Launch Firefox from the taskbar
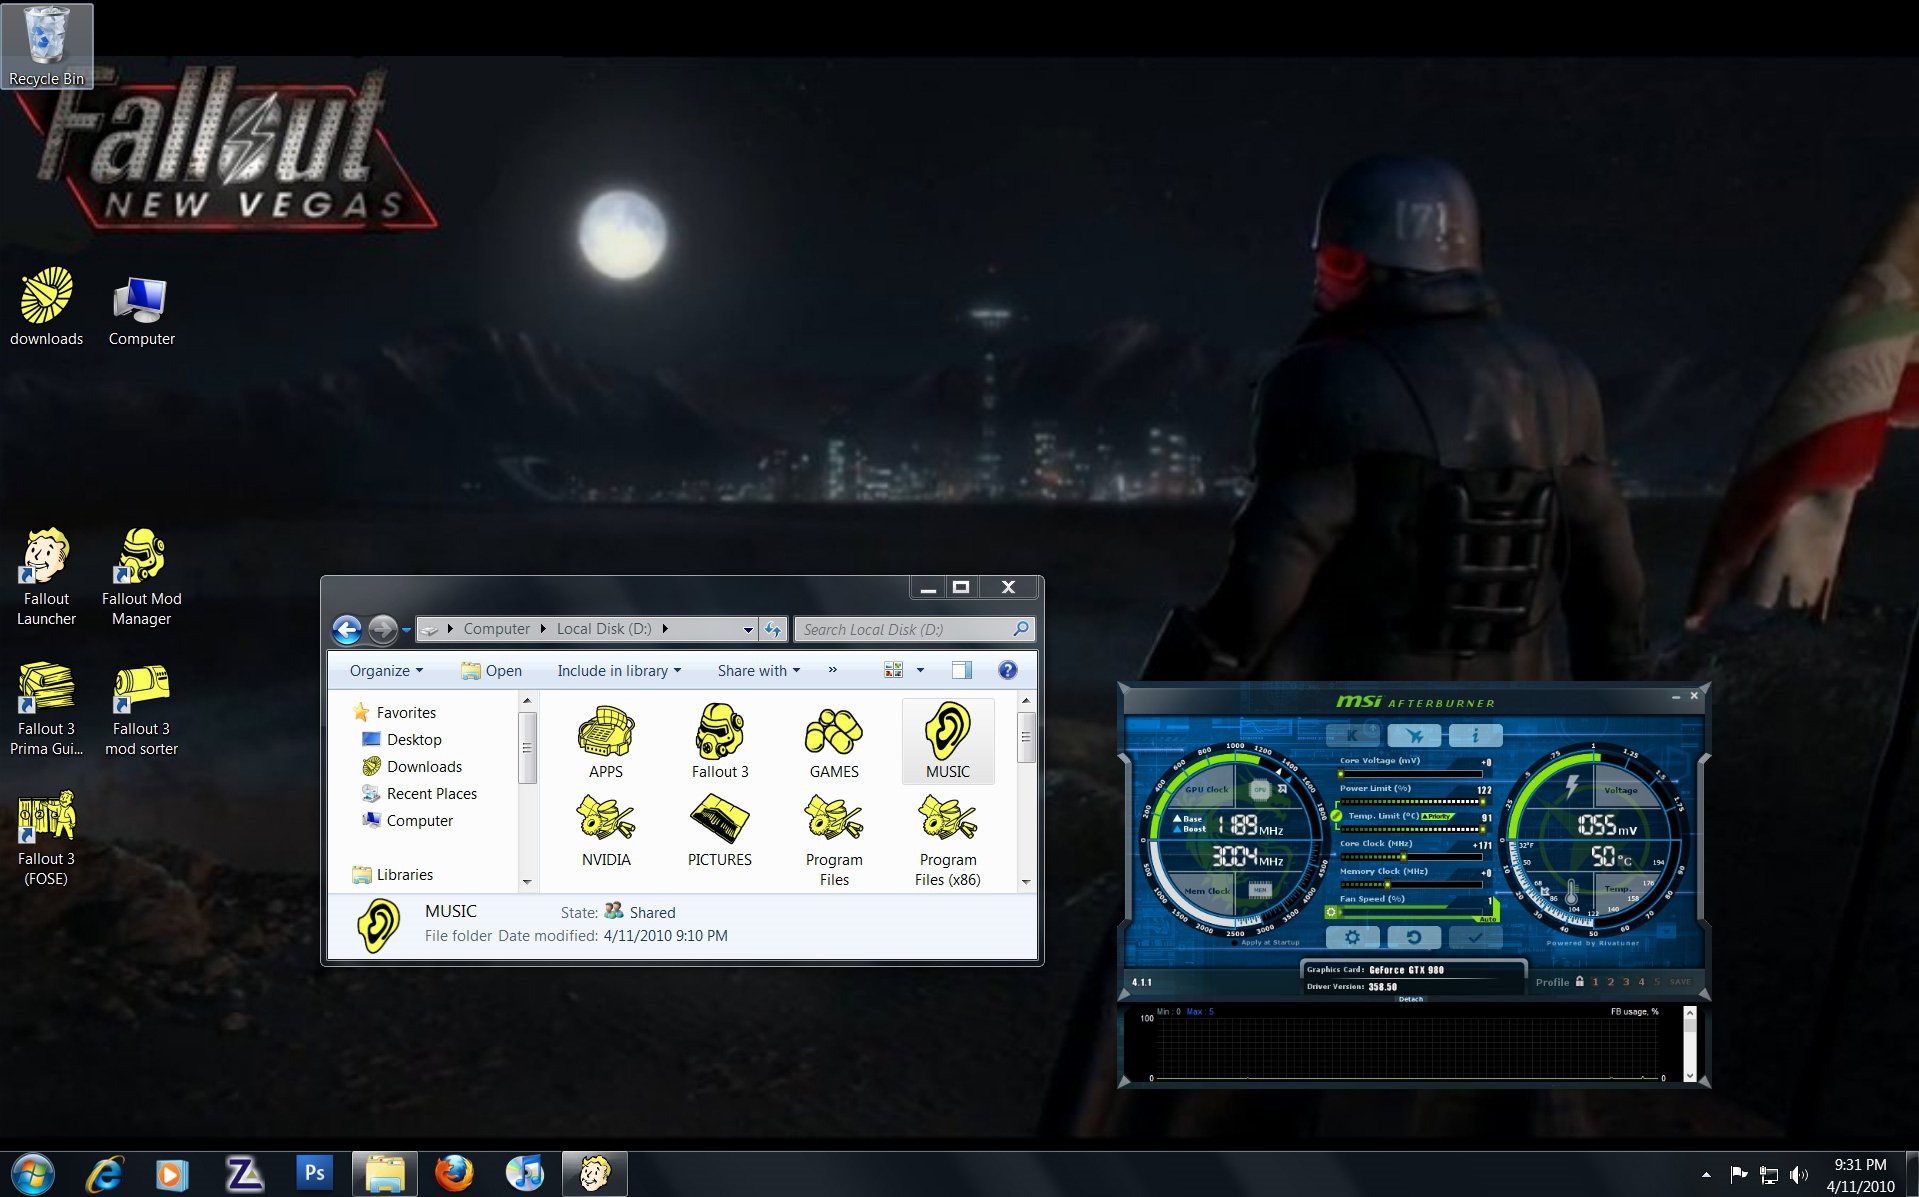This screenshot has height=1197, width=1919. coord(454,1173)
